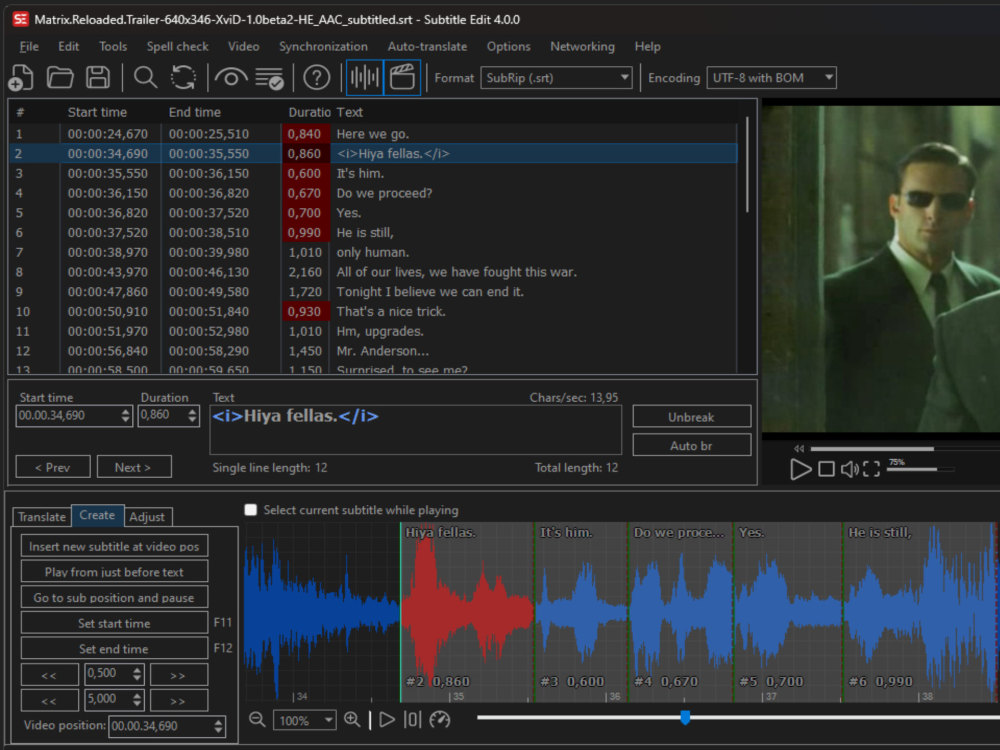Open the Edit menu

(68, 47)
